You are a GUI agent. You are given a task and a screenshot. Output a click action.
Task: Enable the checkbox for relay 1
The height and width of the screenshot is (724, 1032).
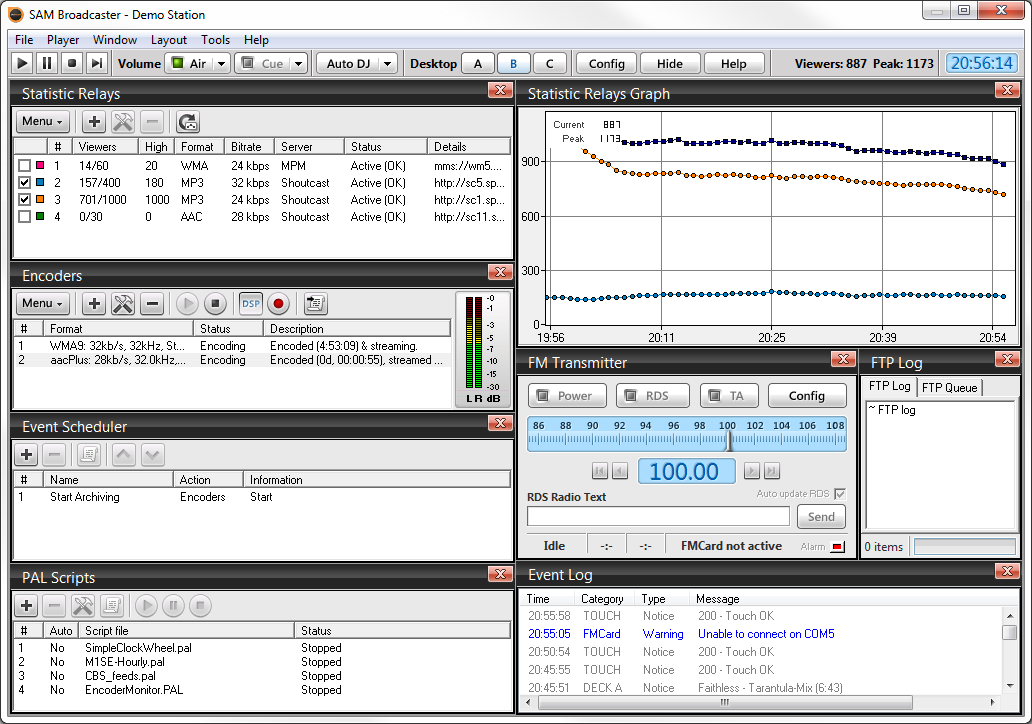pos(25,166)
